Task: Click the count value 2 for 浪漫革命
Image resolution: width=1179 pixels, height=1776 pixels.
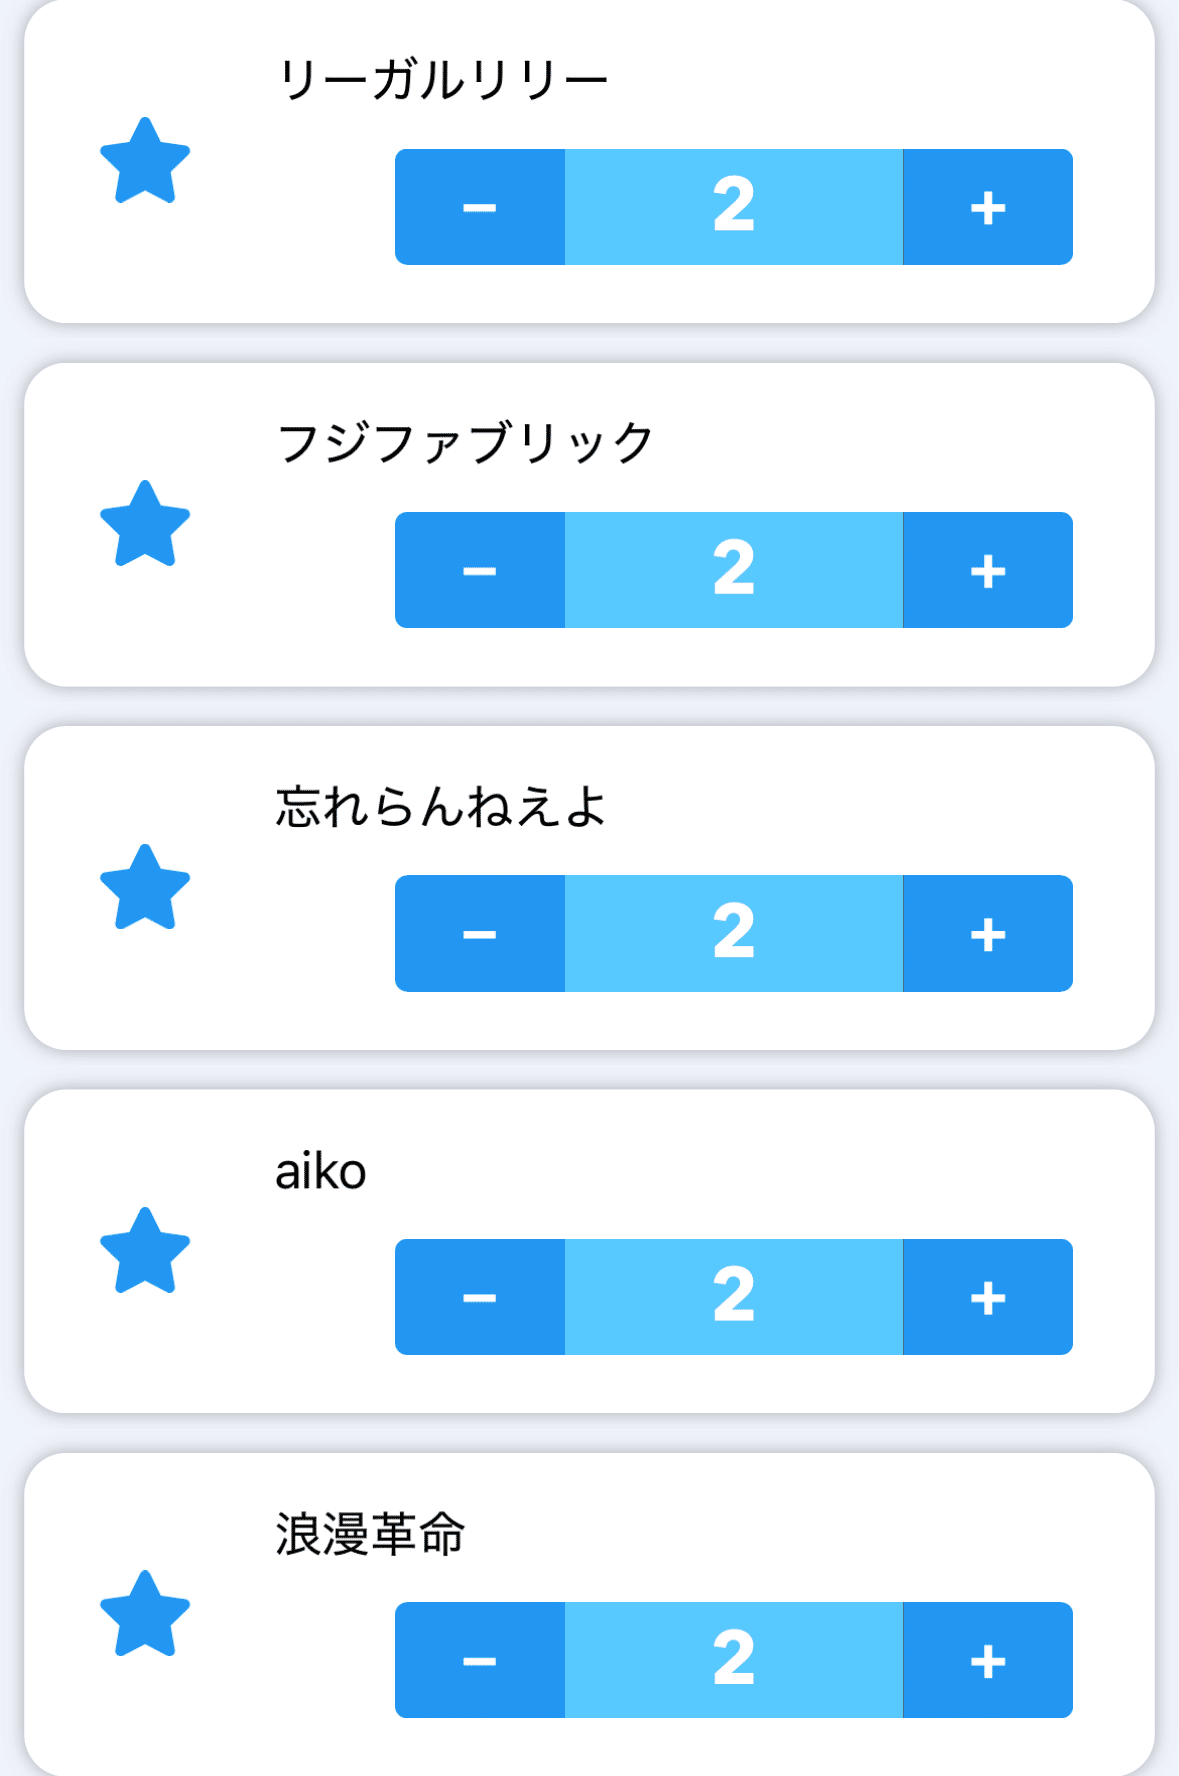Action: click(734, 1660)
